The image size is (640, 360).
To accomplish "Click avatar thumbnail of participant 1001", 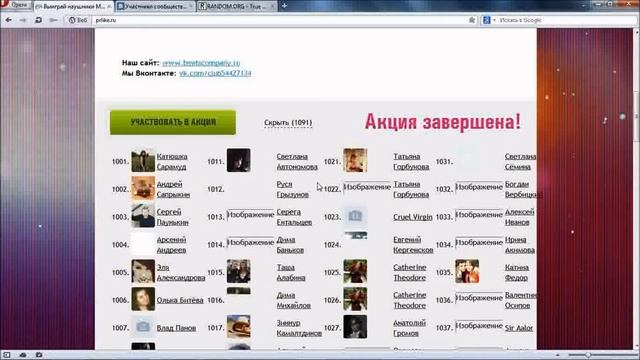I will [x=143, y=160].
